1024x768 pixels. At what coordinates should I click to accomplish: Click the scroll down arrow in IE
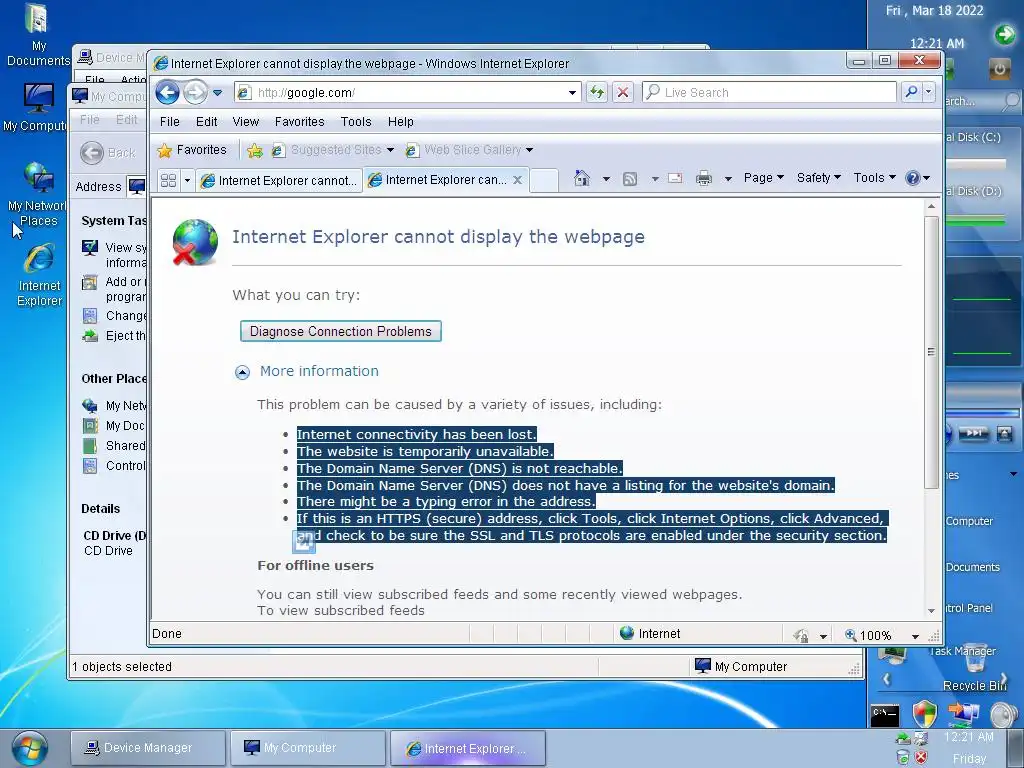pyautogui.click(x=931, y=611)
